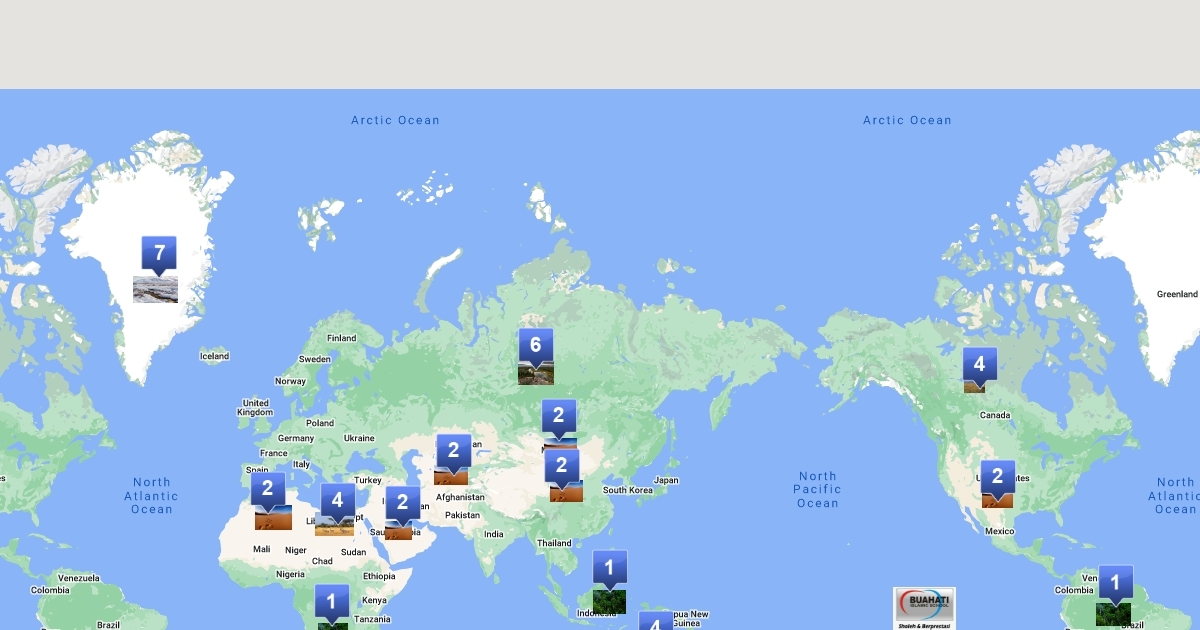The height and width of the screenshot is (630, 1200).
Task: Select the desert photo thumbnail over Libya
Action: pos(334,526)
